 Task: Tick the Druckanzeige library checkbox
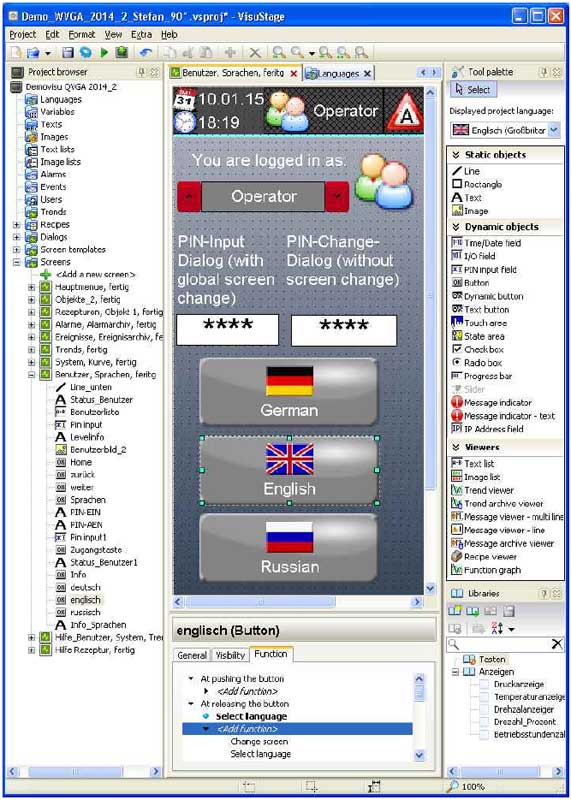[x=484, y=684]
